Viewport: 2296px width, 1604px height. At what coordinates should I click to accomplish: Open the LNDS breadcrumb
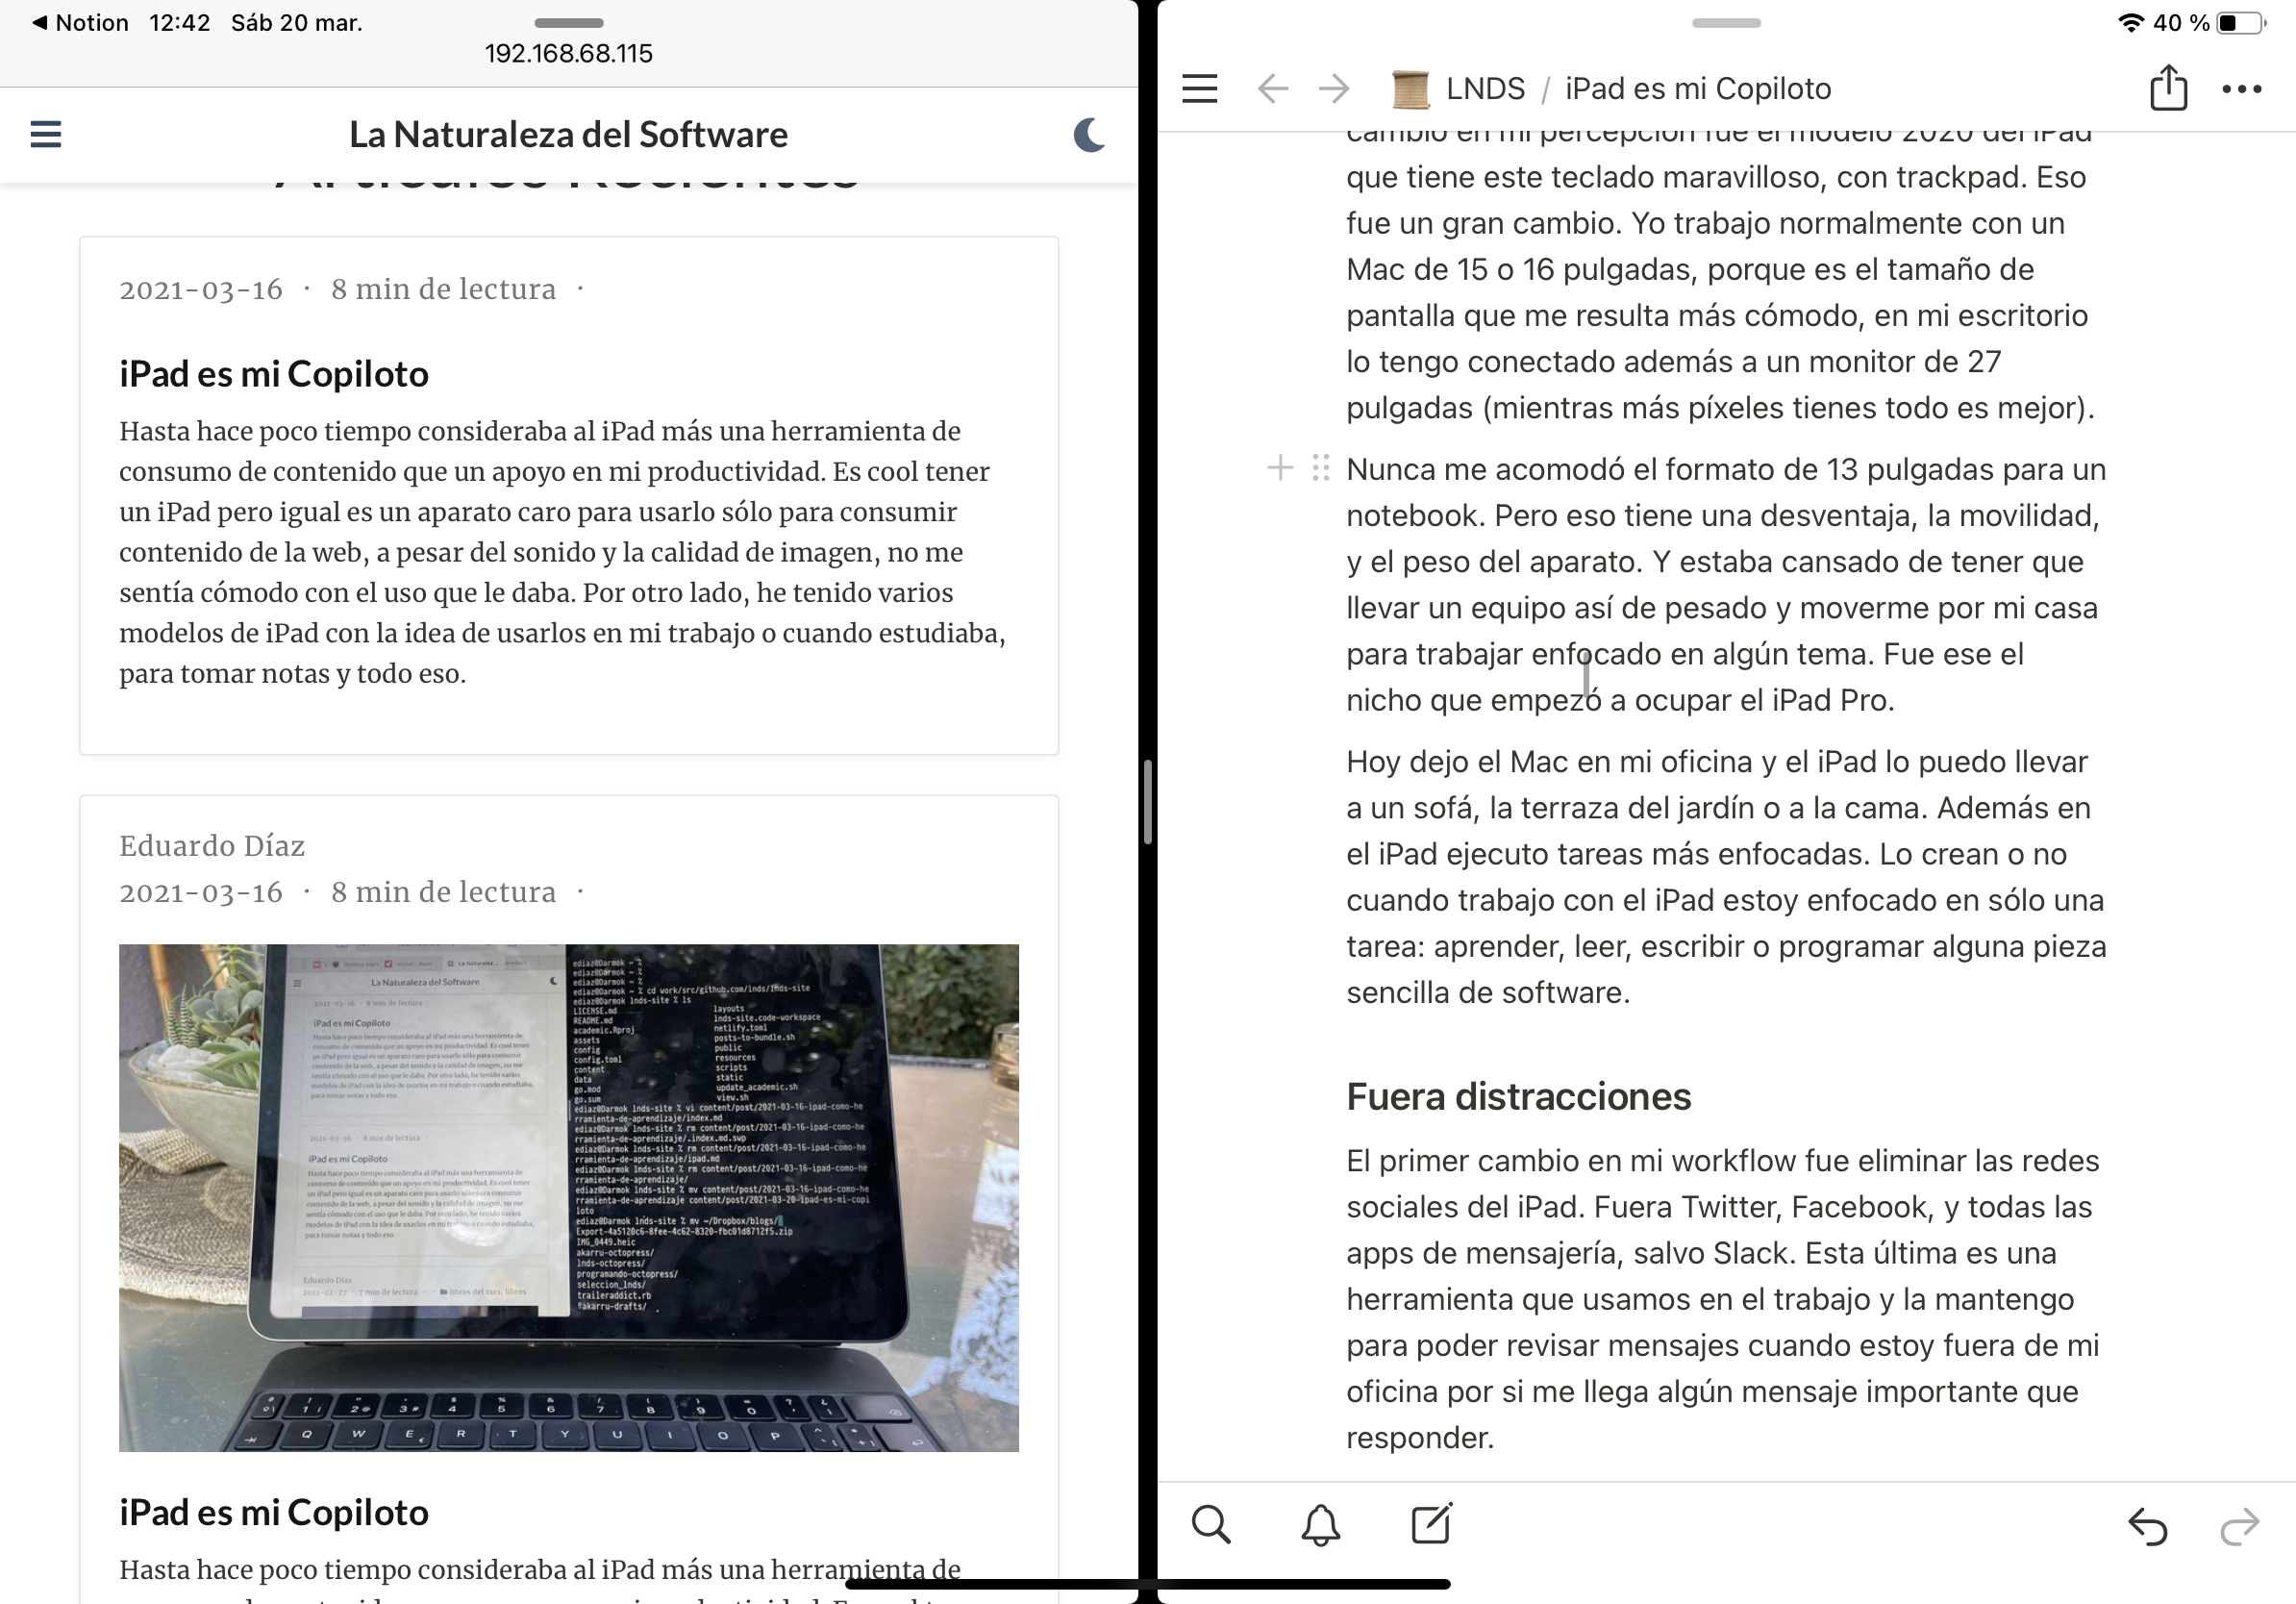pos(1485,89)
